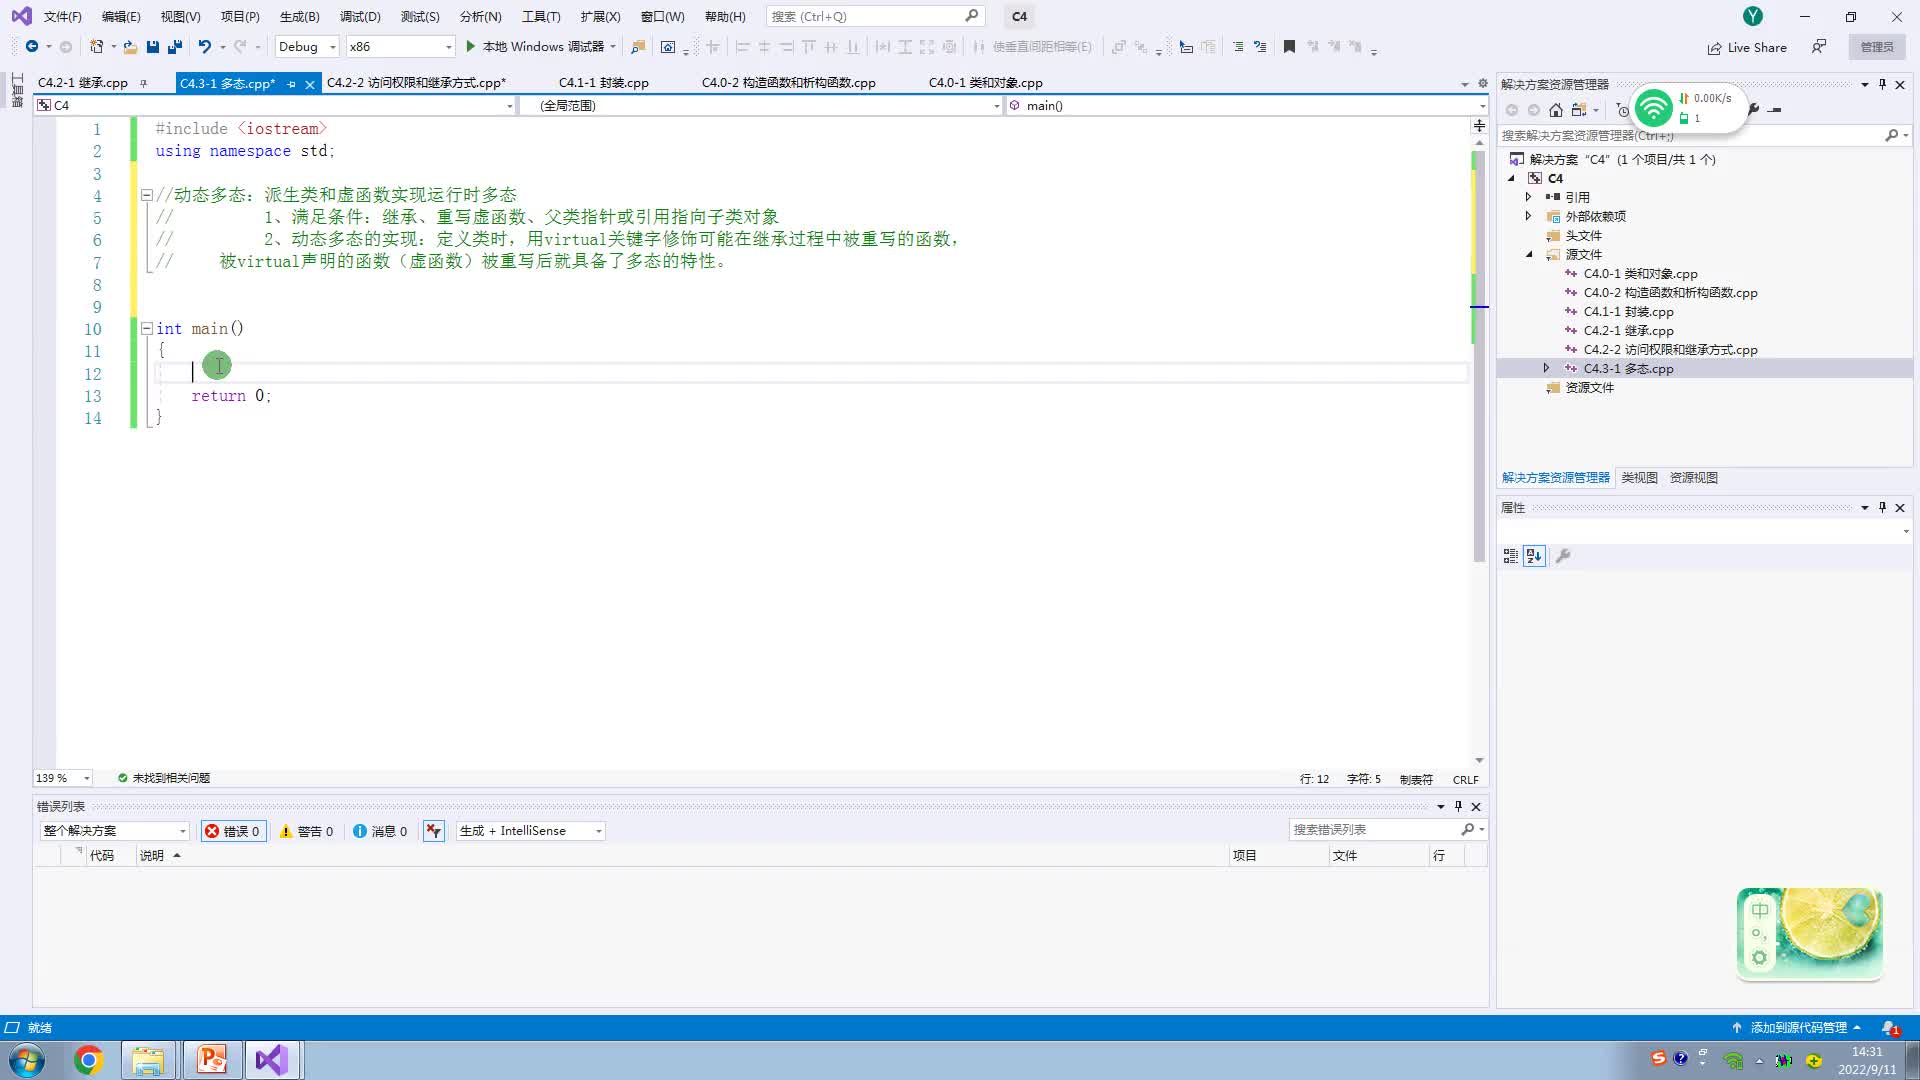Open PowerPoint from the taskbar

(212, 1060)
